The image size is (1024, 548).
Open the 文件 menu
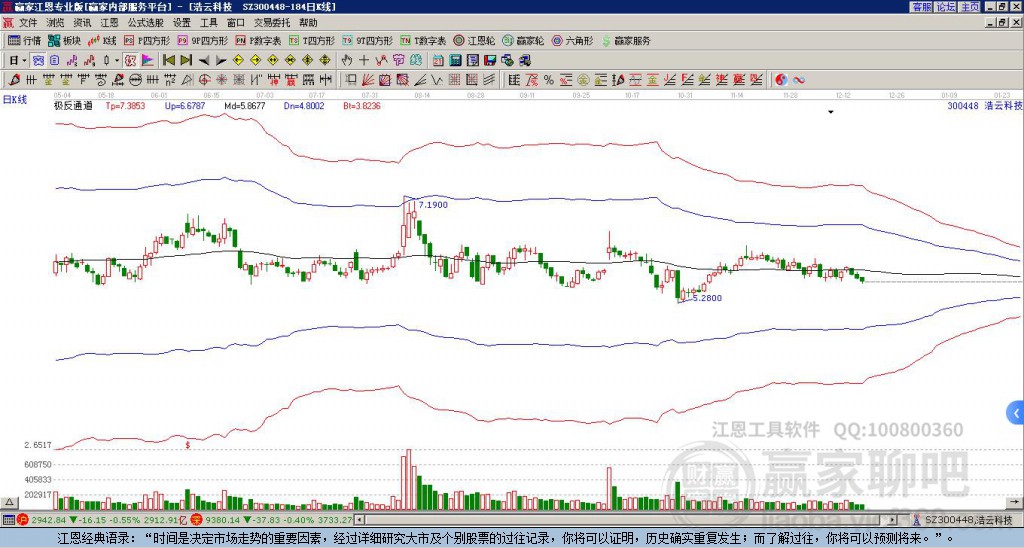click(28, 23)
